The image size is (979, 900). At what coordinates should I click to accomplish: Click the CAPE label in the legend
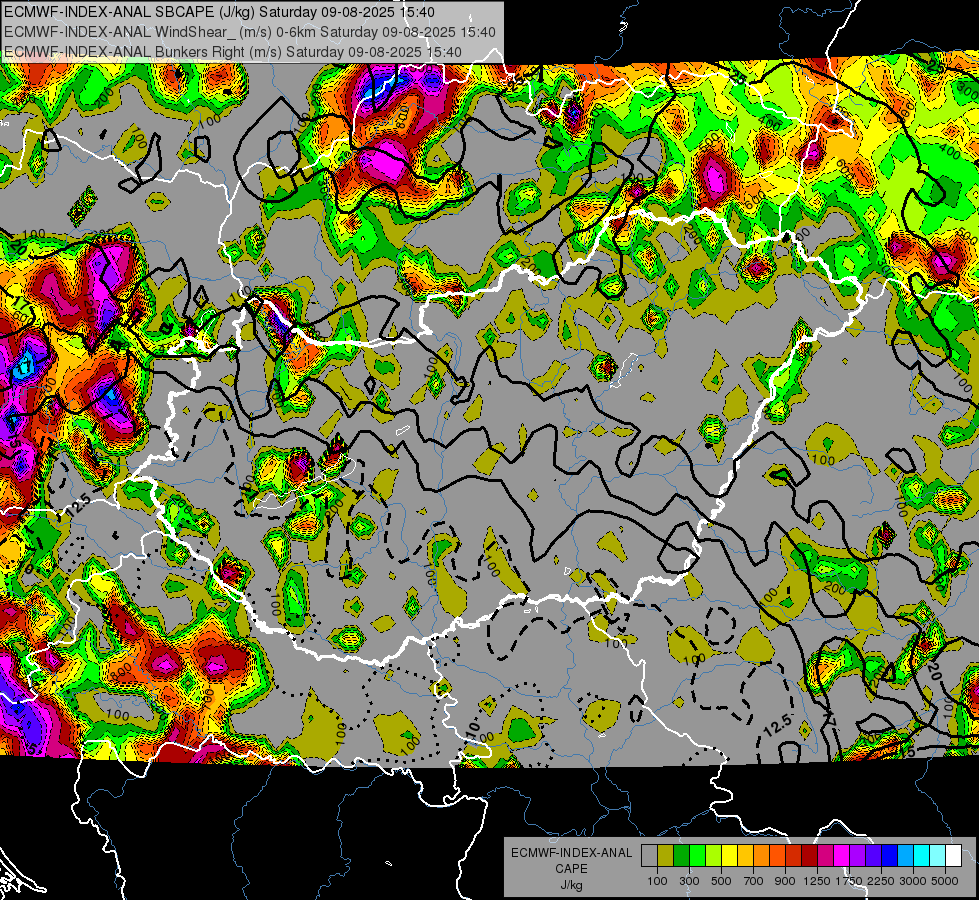coord(571,869)
